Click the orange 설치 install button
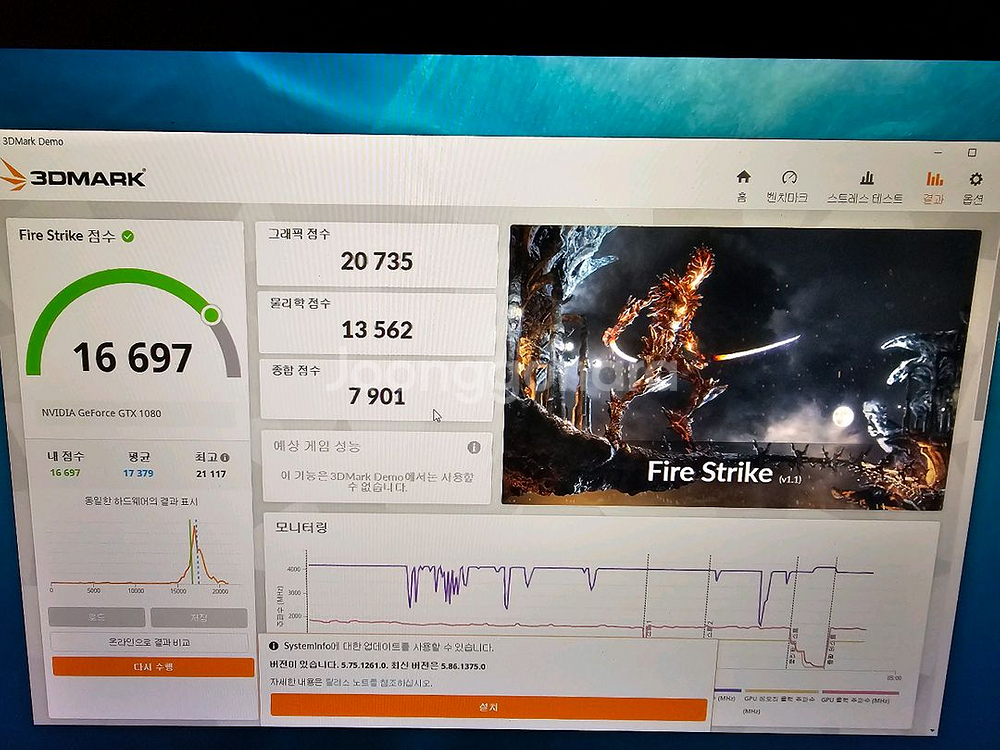The height and width of the screenshot is (750, 1000). (489, 707)
